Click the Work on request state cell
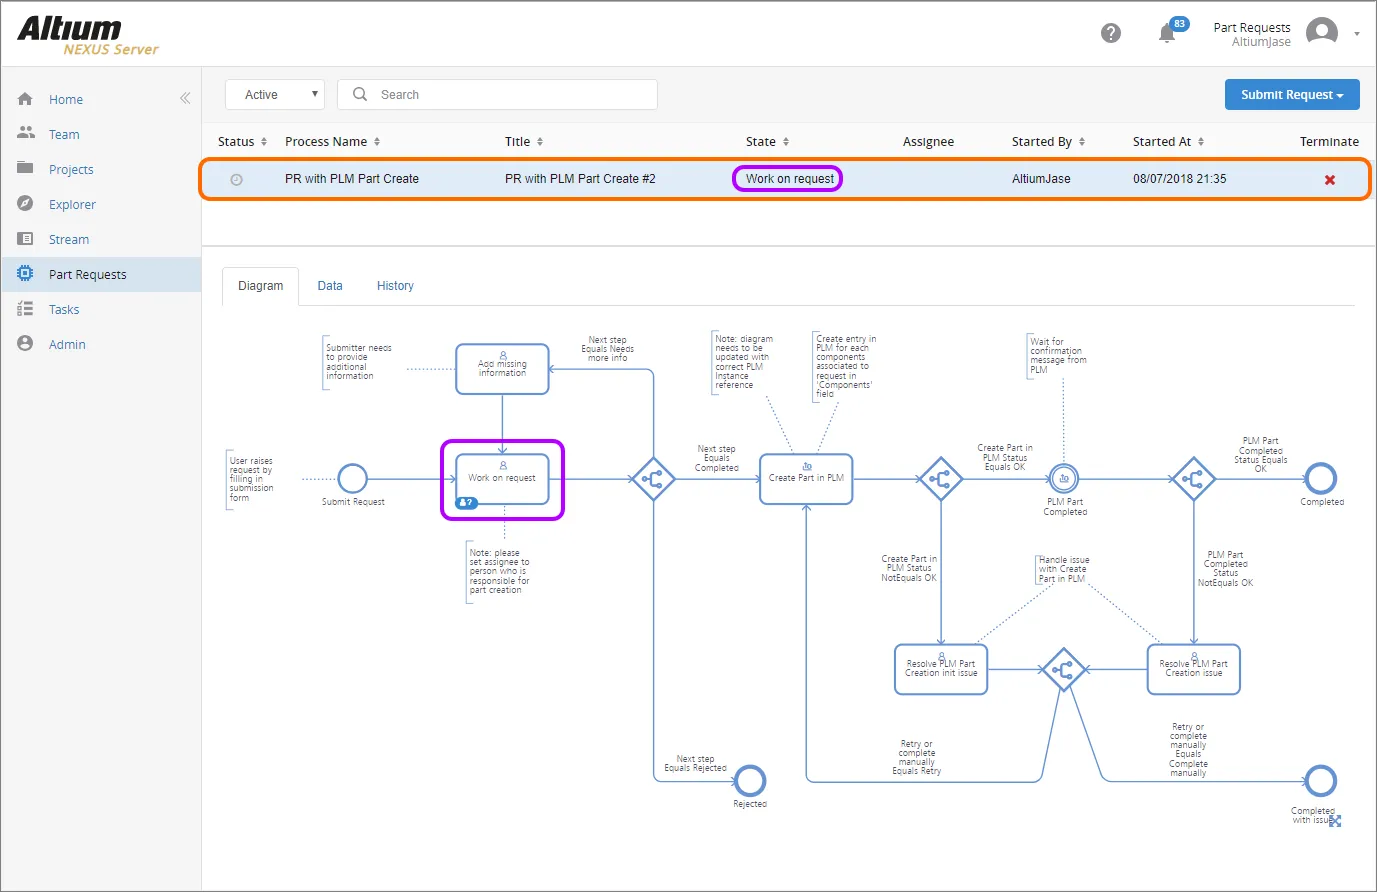The height and width of the screenshot is (892, 1377). (x=790, y=179)
